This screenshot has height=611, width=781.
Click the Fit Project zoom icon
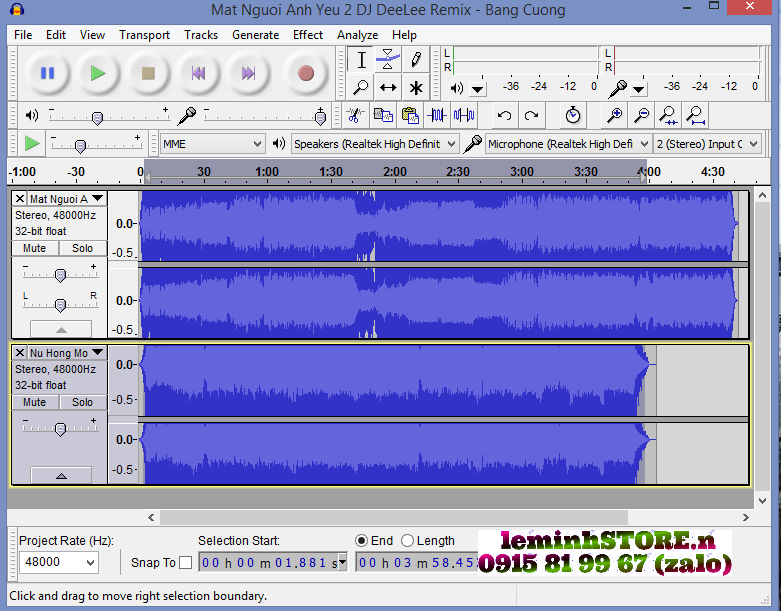click(x=695, y=116)
